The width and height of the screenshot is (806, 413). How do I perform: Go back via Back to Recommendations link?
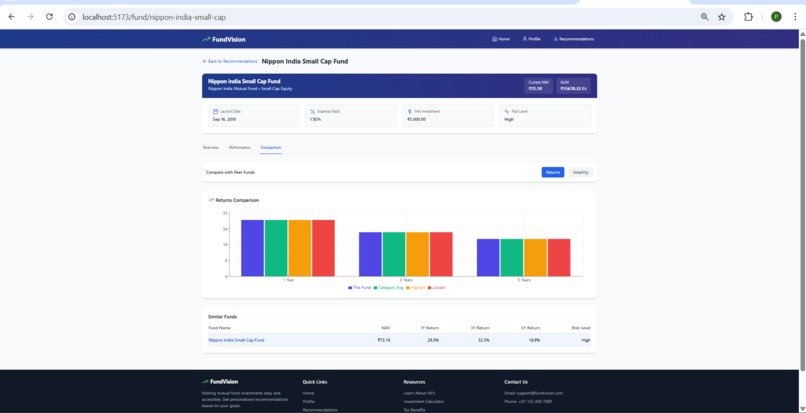tap(230, 61)
